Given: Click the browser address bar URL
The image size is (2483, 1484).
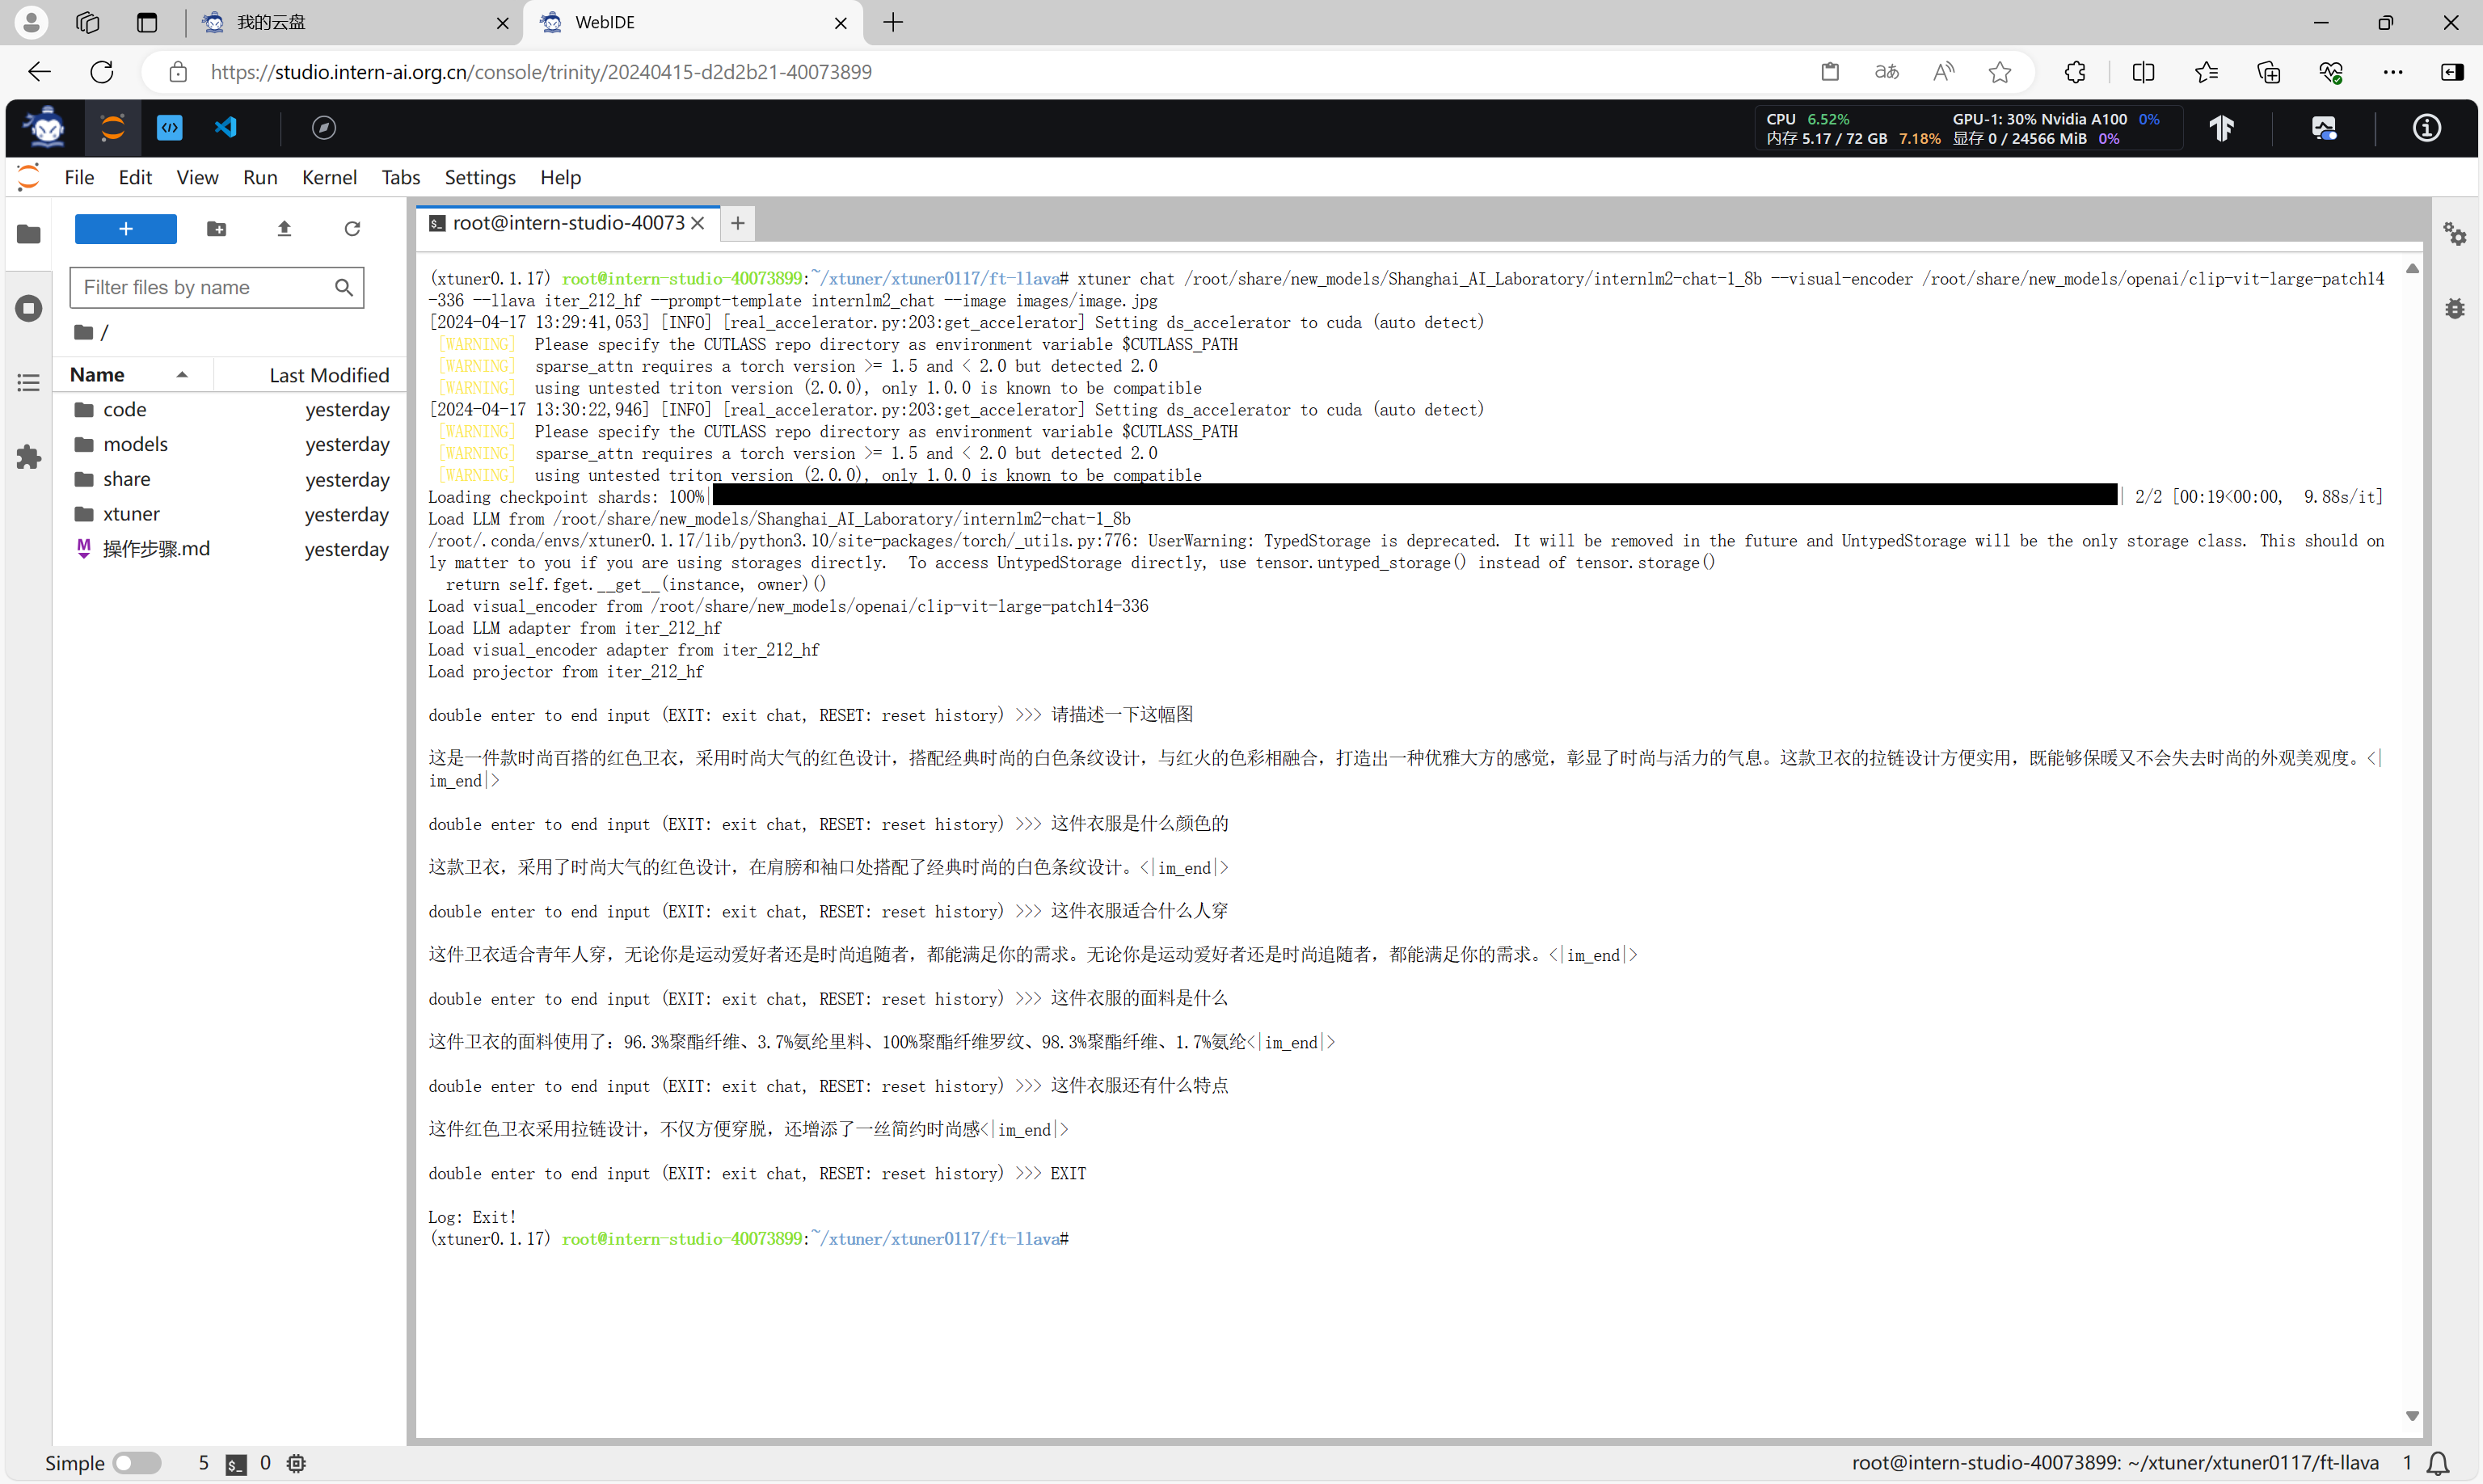Looking at the screenshot, I should tap(540, 72).
